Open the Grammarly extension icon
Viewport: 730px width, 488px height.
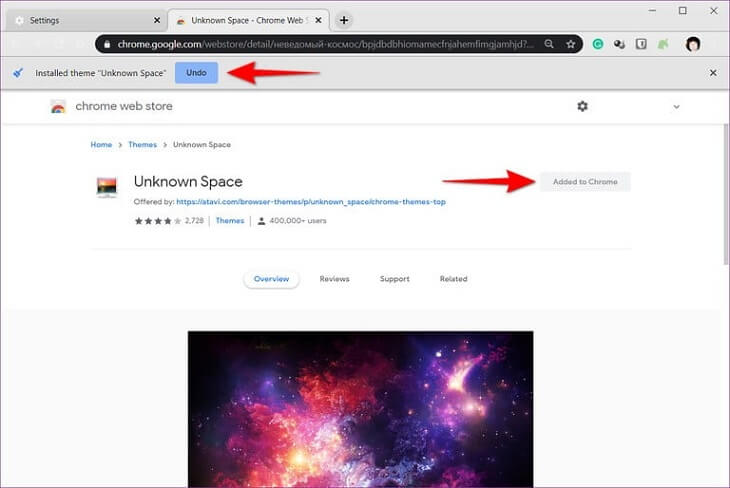pos(598,44)
